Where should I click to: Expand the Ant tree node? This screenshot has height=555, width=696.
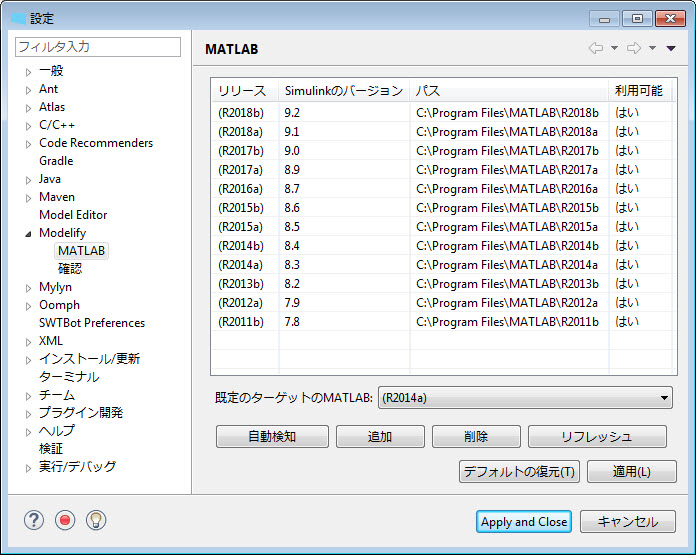click(x=28, y=90)
